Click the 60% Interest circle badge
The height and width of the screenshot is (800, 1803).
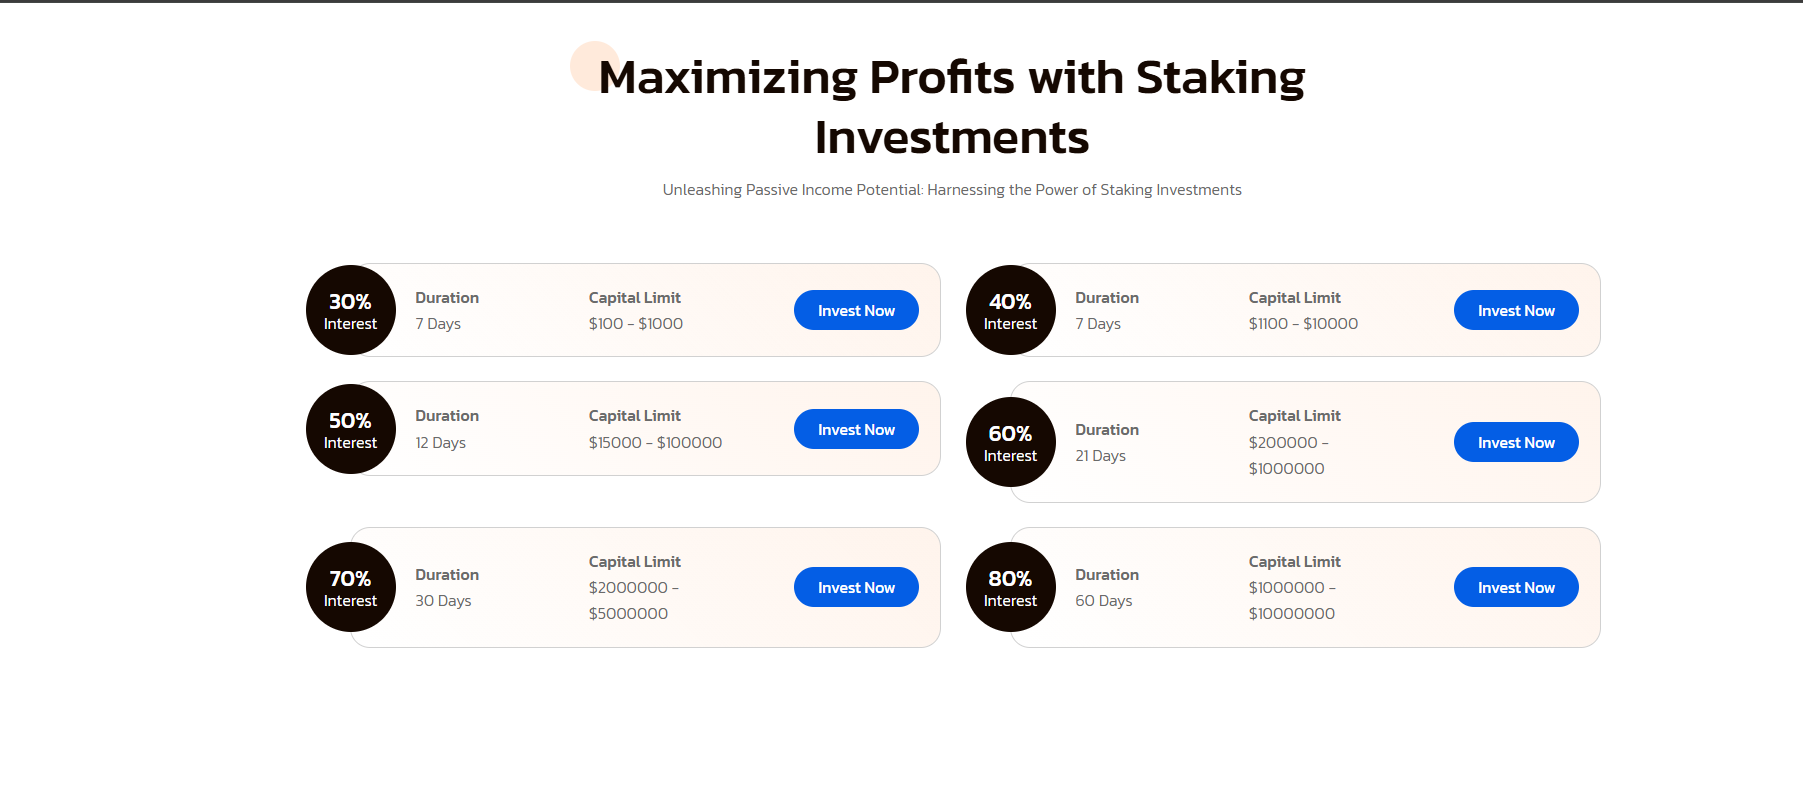click(1010, 442)
